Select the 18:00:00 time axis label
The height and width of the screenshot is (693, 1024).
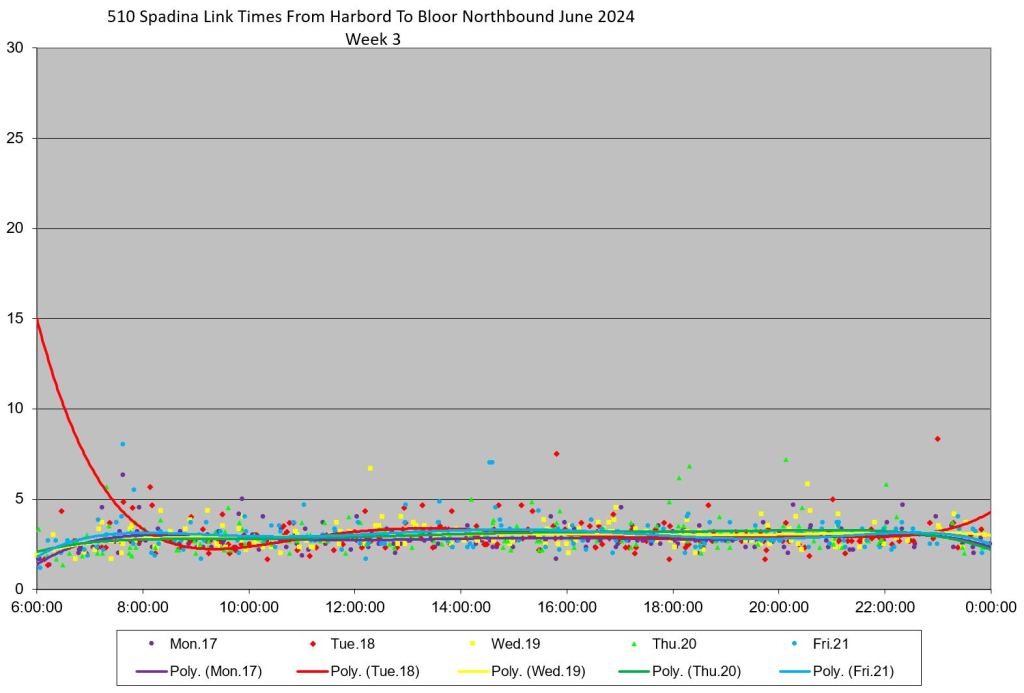673,606
